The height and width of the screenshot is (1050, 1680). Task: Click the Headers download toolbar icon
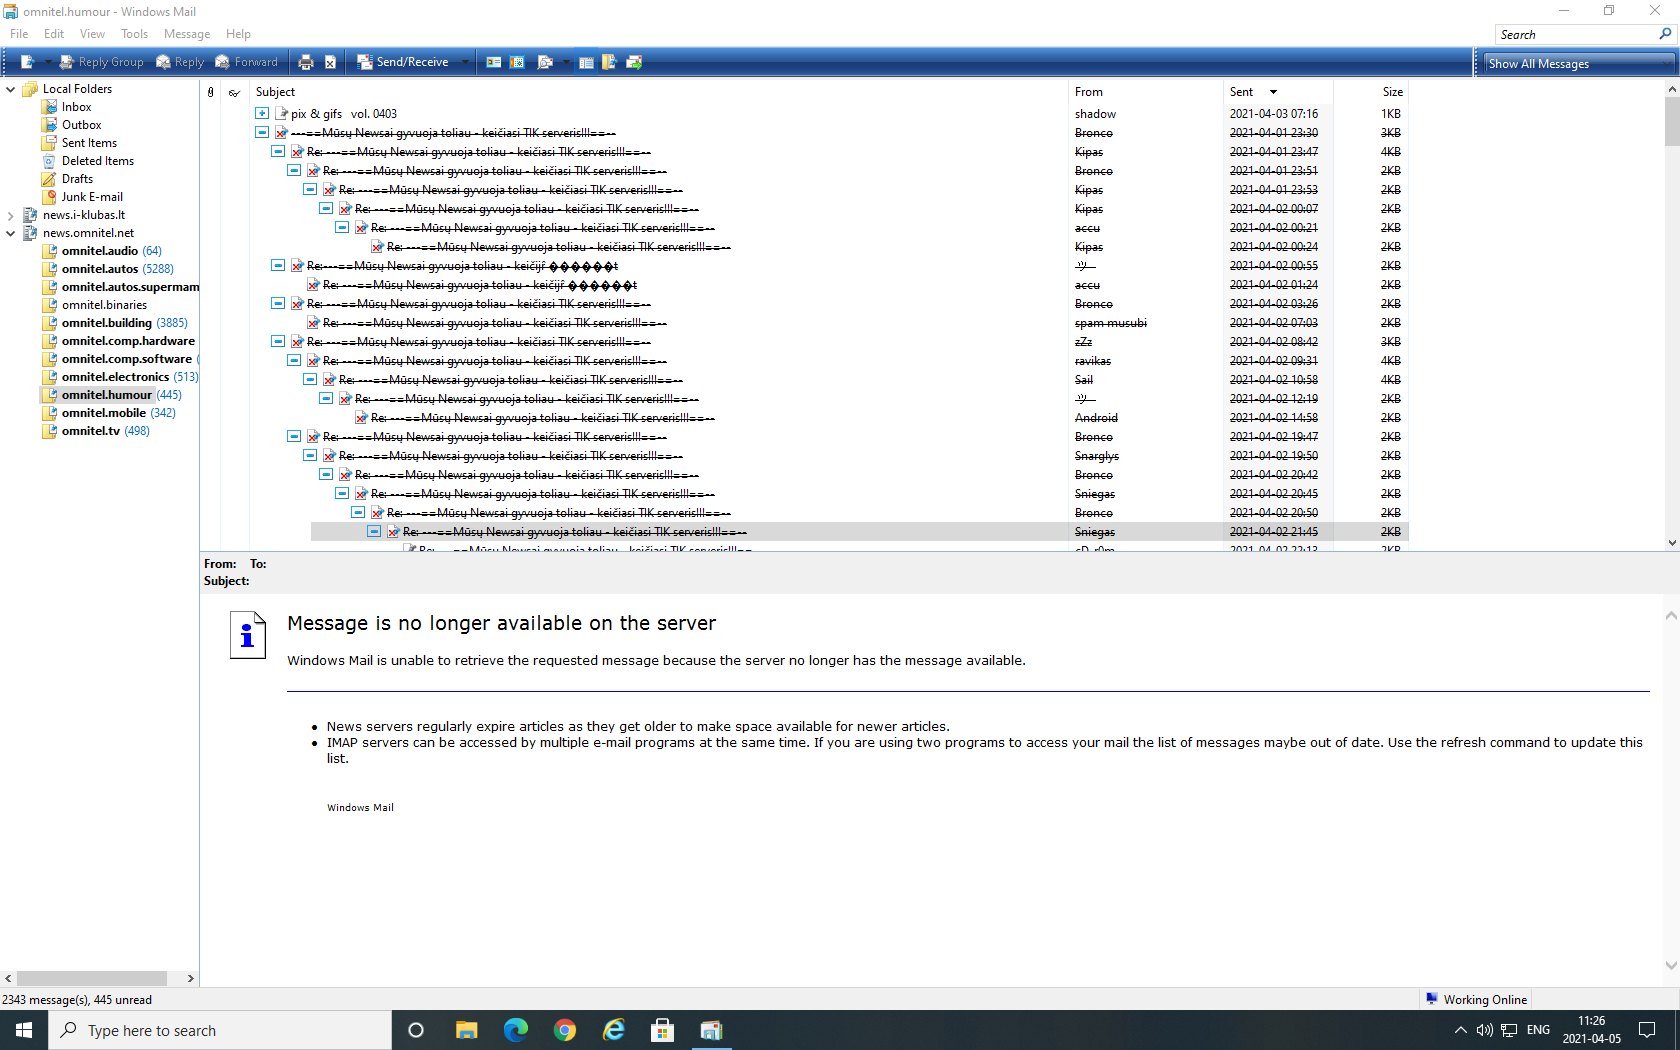point(634,62)
